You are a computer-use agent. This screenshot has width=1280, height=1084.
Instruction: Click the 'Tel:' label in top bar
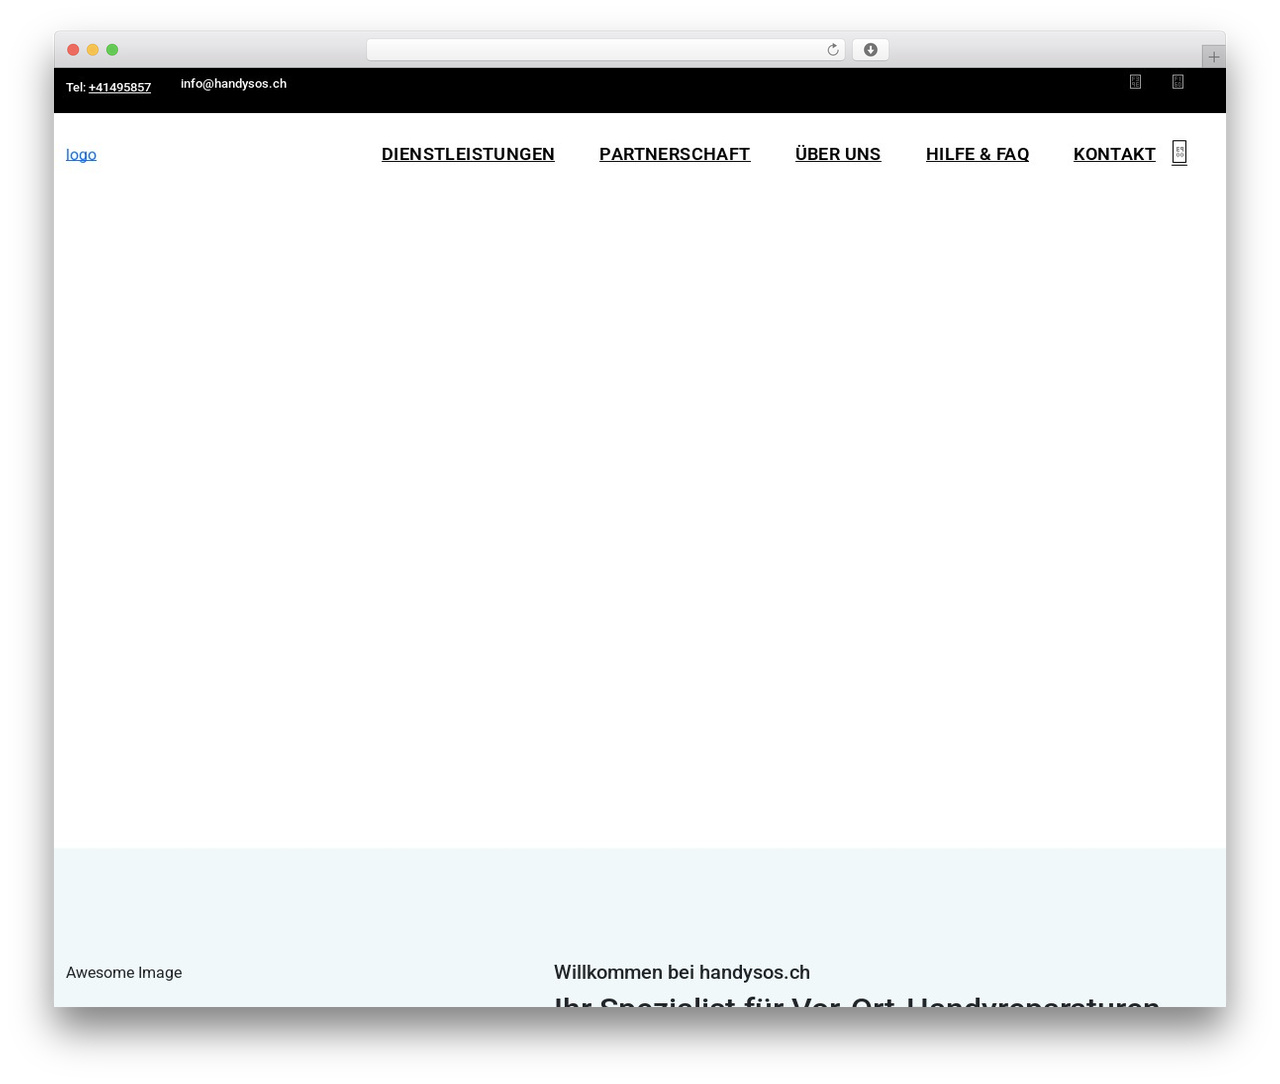tap(76, 88)
